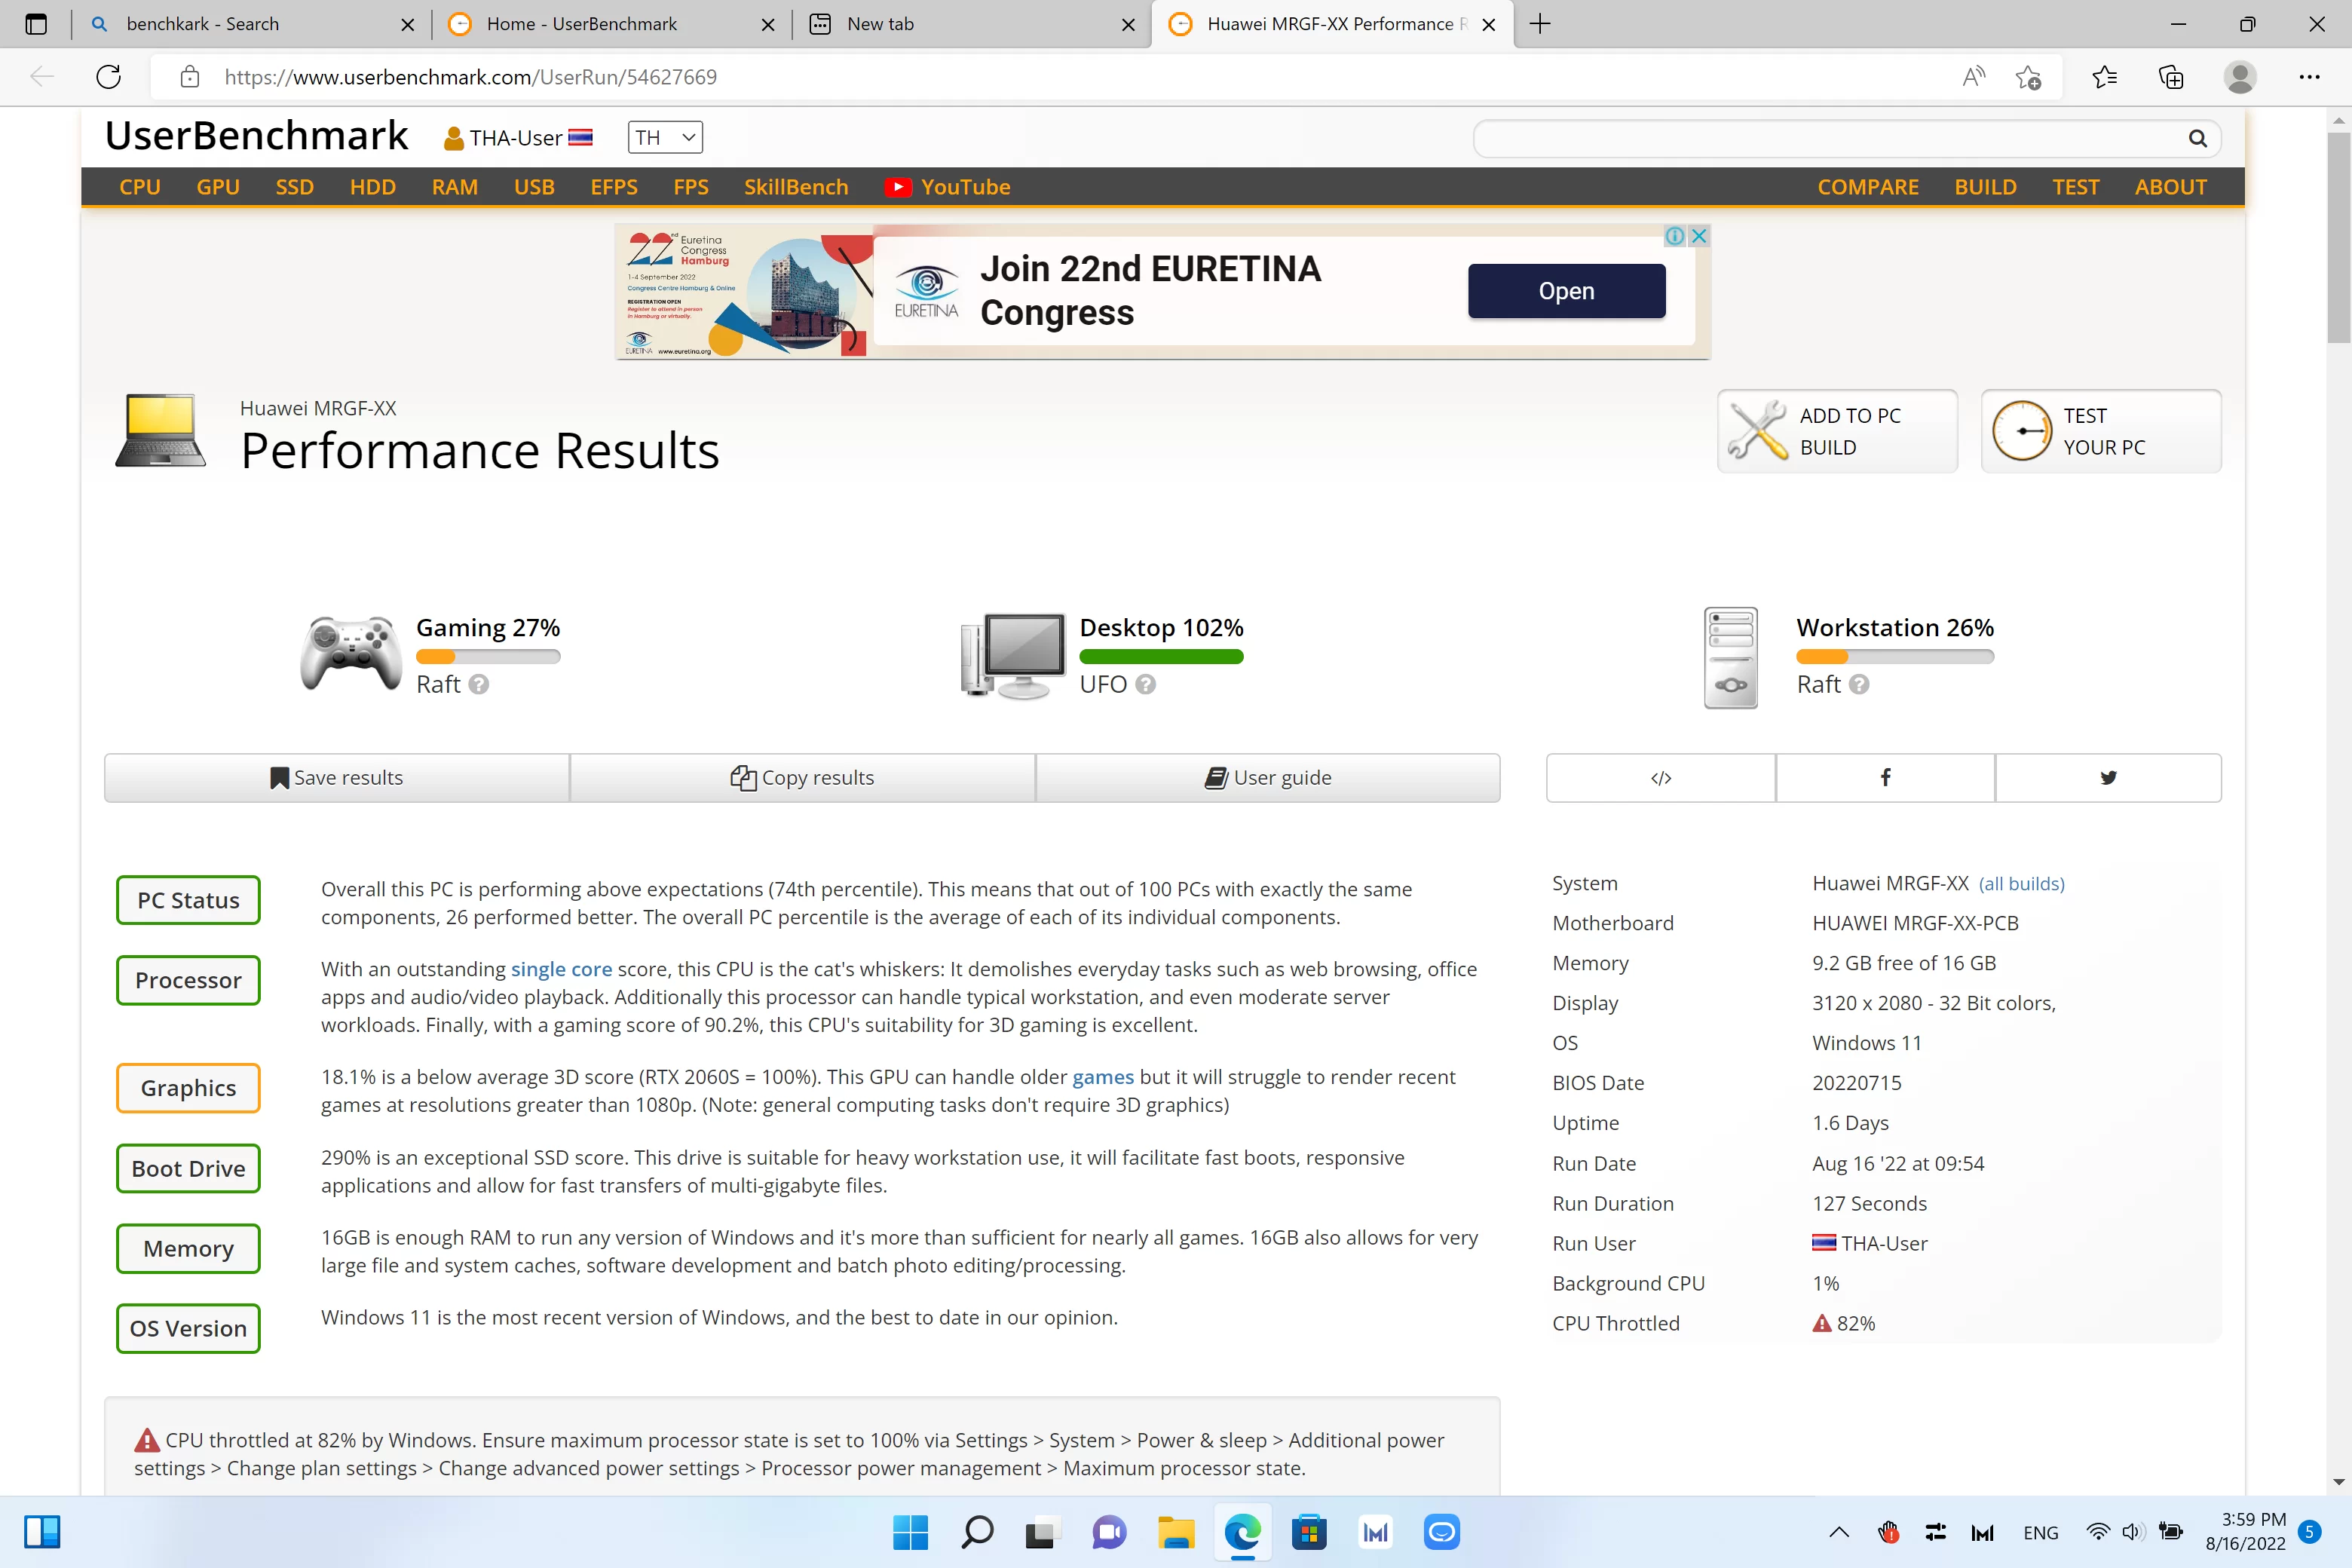2352x1568 pixels.
Task: Open help for Gaming Raft rating
Action: coord(479,685)
